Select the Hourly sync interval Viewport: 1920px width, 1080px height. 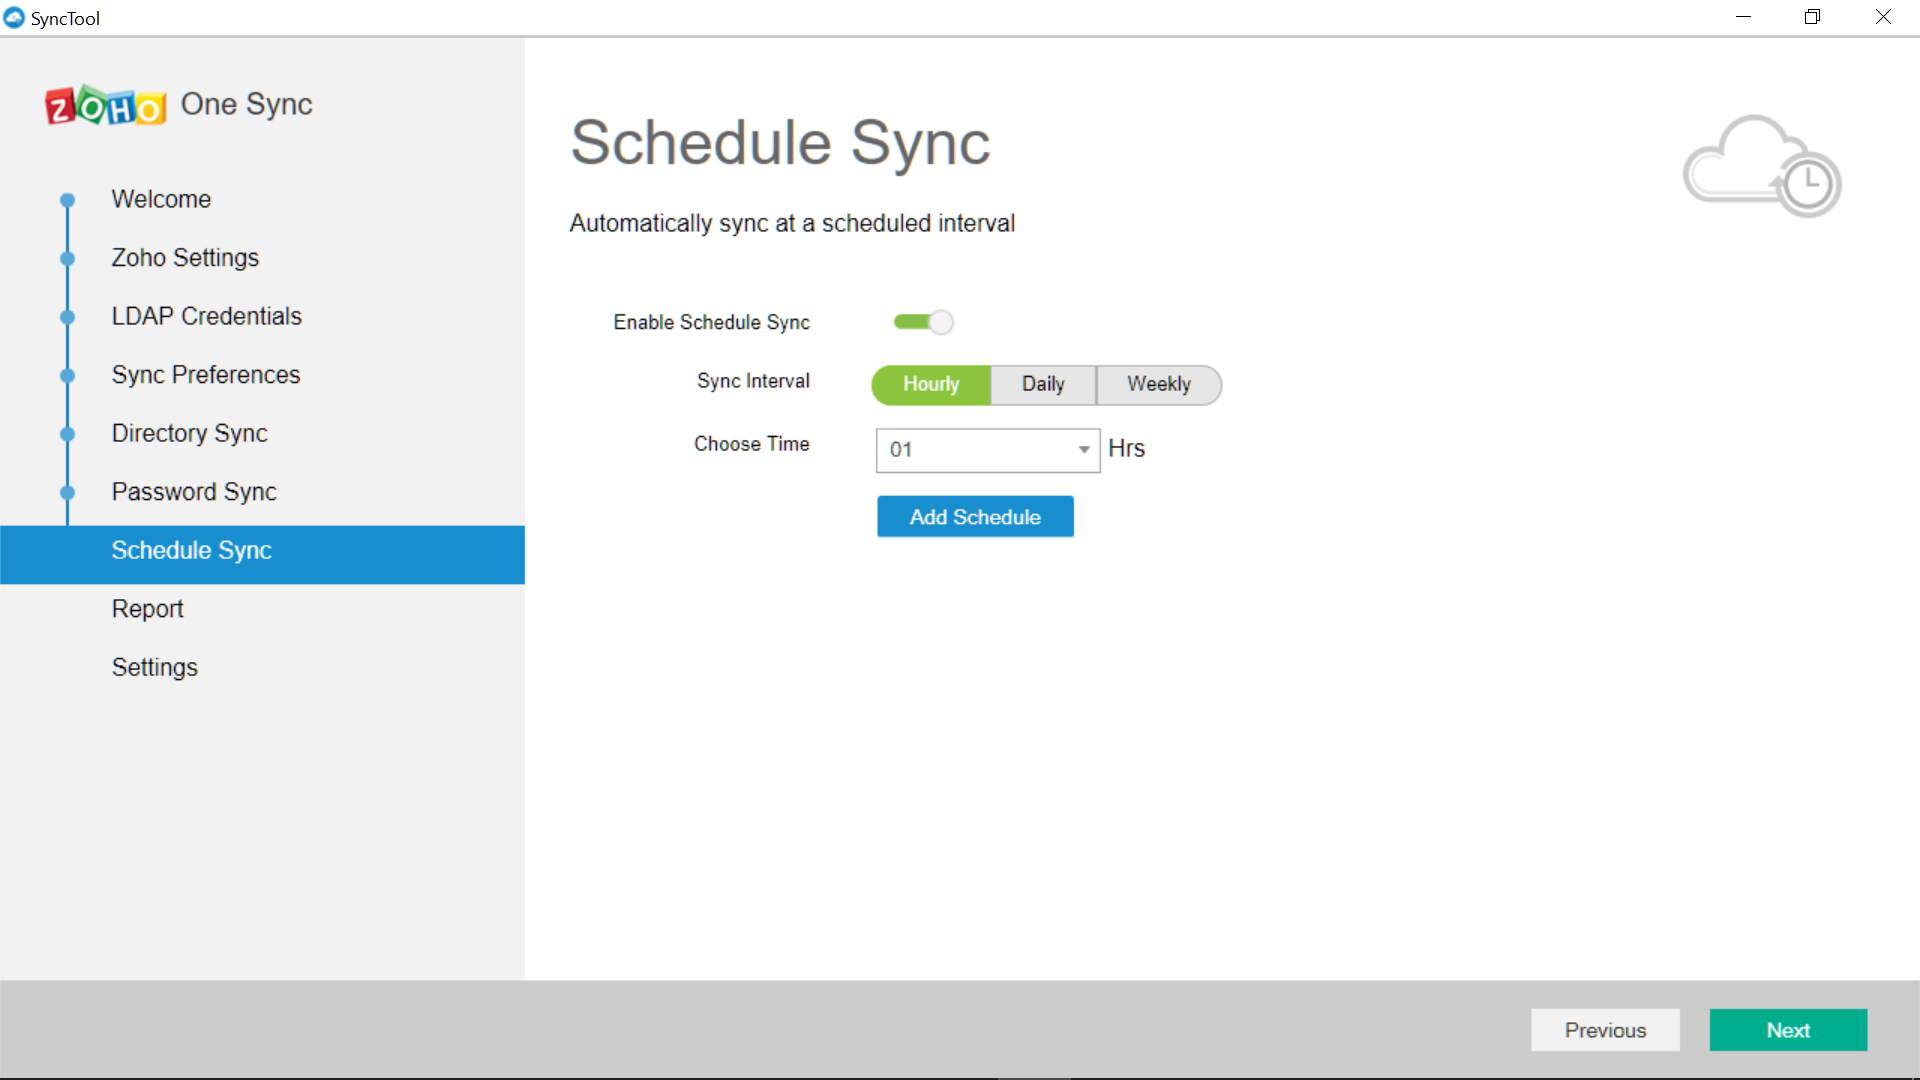point(931,384)
